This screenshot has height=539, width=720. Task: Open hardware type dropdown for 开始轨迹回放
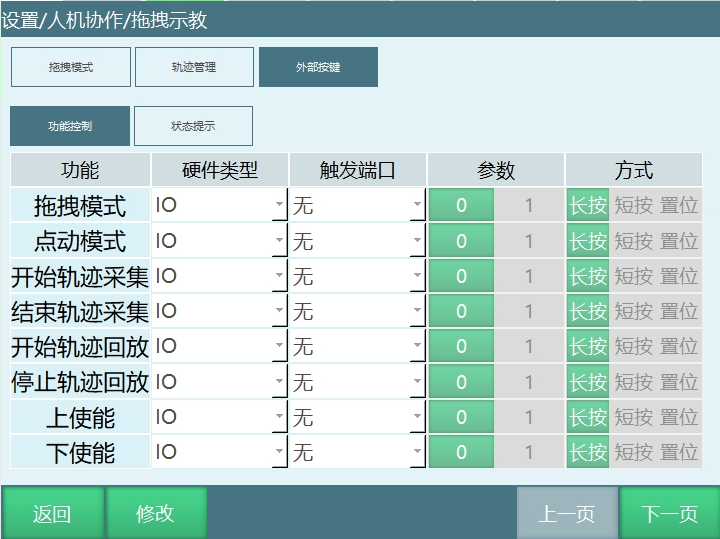tap(219, 346)
